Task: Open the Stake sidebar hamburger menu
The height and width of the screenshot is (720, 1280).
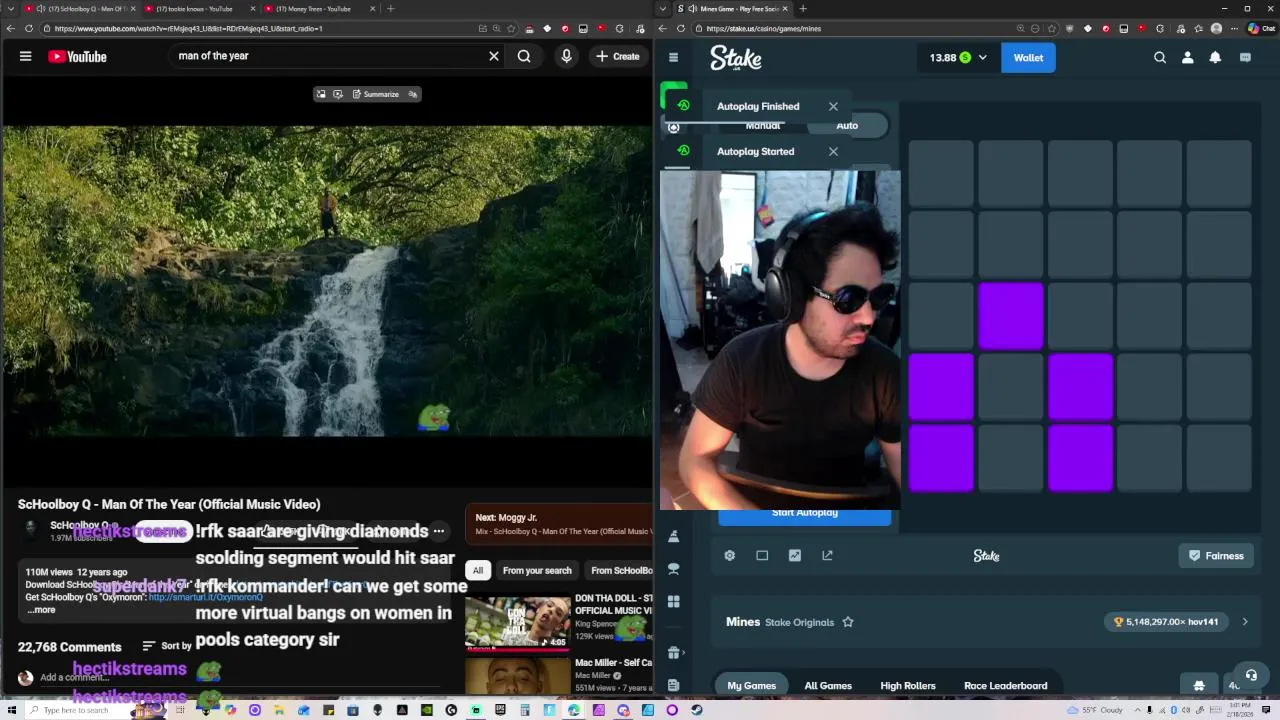Action: 673,57
